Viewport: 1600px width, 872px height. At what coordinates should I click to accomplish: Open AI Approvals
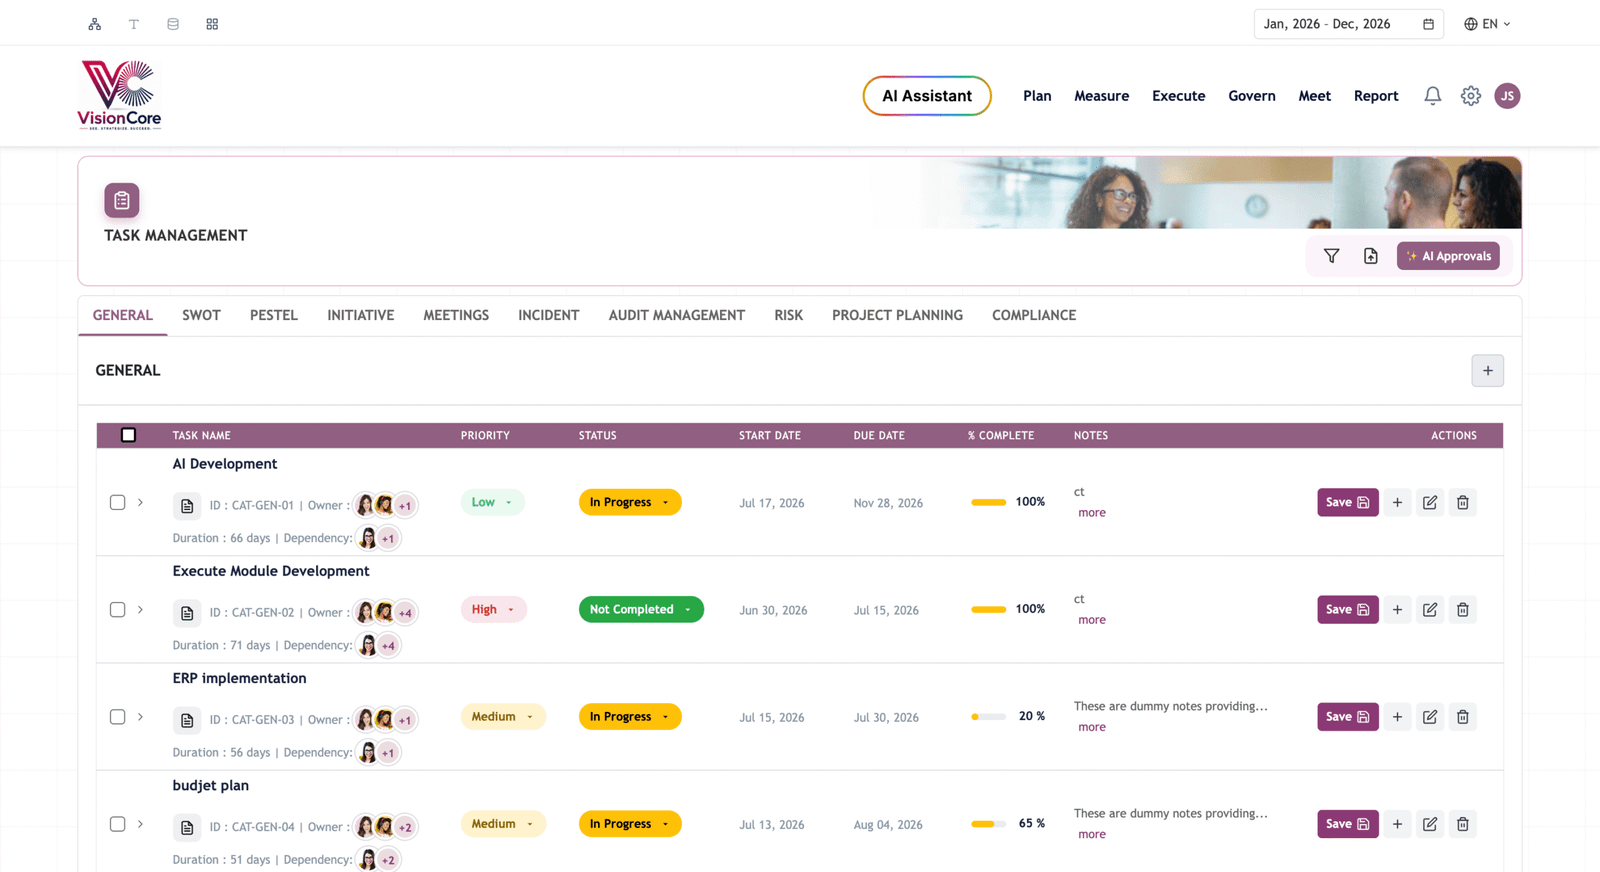point(1448,256)
